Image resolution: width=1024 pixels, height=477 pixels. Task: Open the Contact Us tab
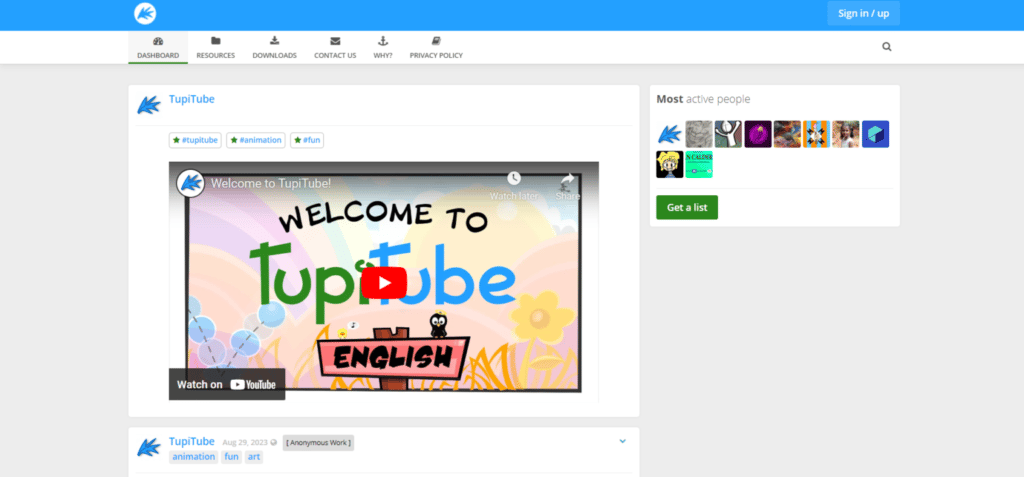335,47
